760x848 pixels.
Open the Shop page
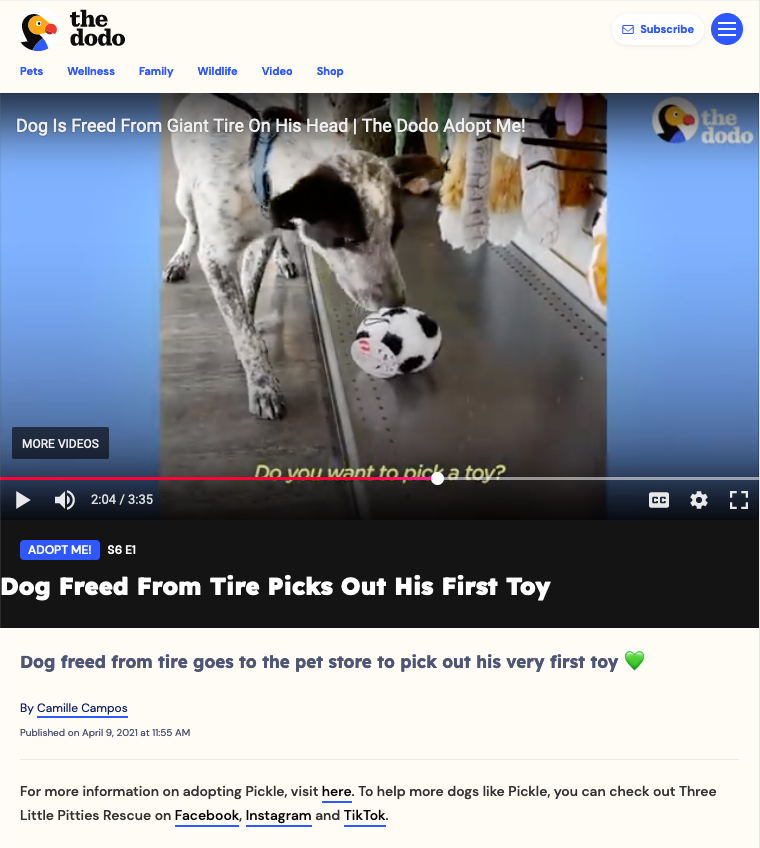(330, 71)
